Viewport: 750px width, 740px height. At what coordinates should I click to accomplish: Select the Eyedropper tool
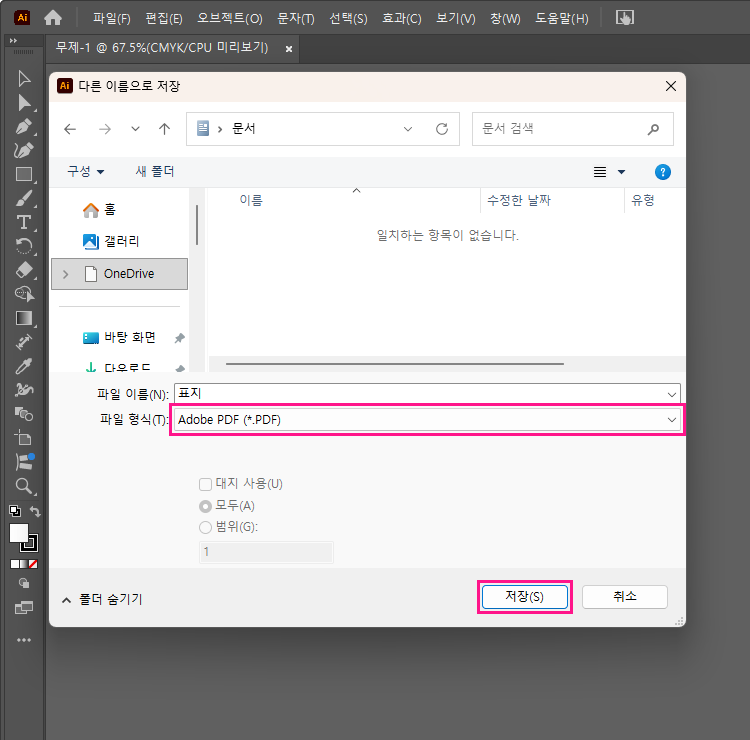pyautogui.click(x=24, y=366)
